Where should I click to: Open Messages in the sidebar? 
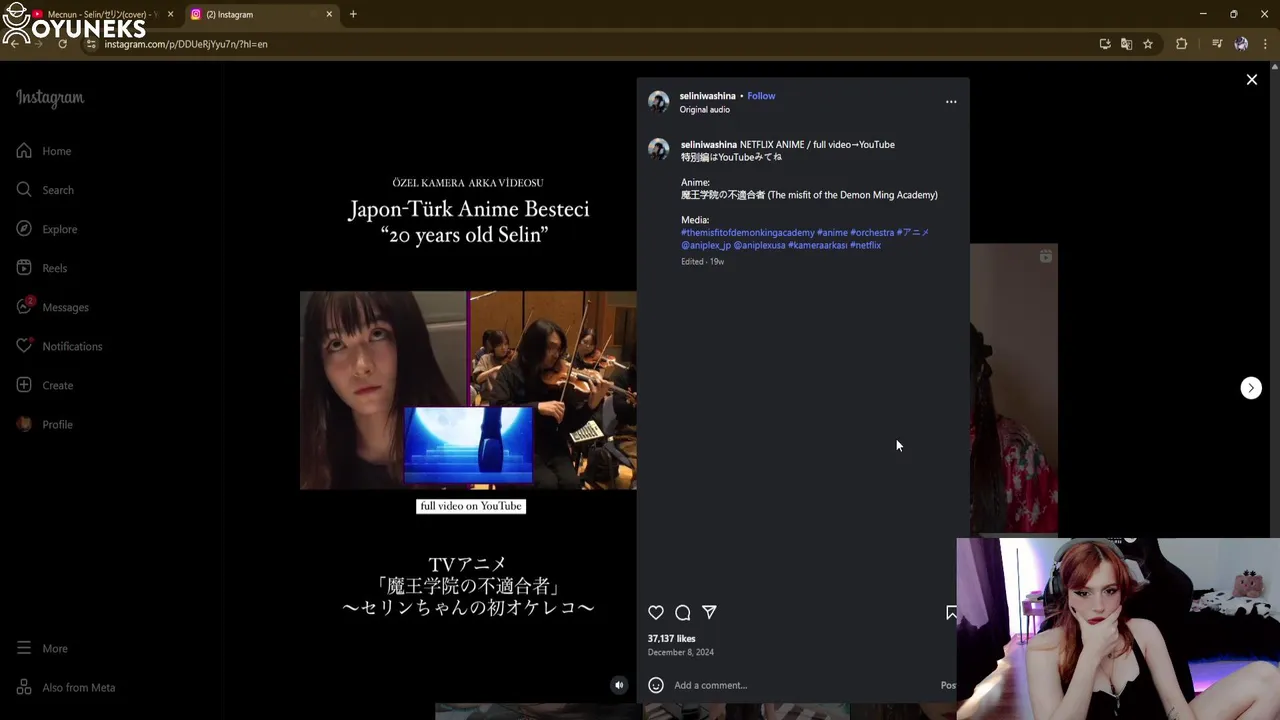tap(52, 307)
